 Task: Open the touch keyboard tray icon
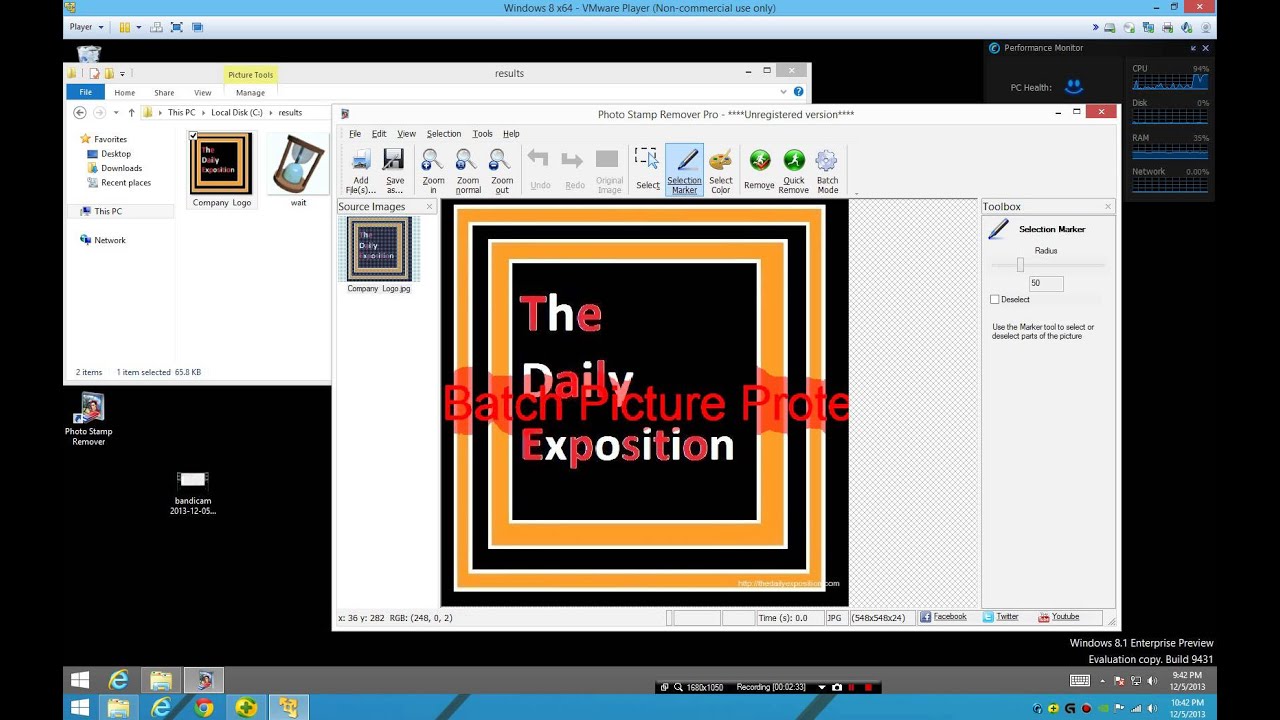pos(1079,681)
